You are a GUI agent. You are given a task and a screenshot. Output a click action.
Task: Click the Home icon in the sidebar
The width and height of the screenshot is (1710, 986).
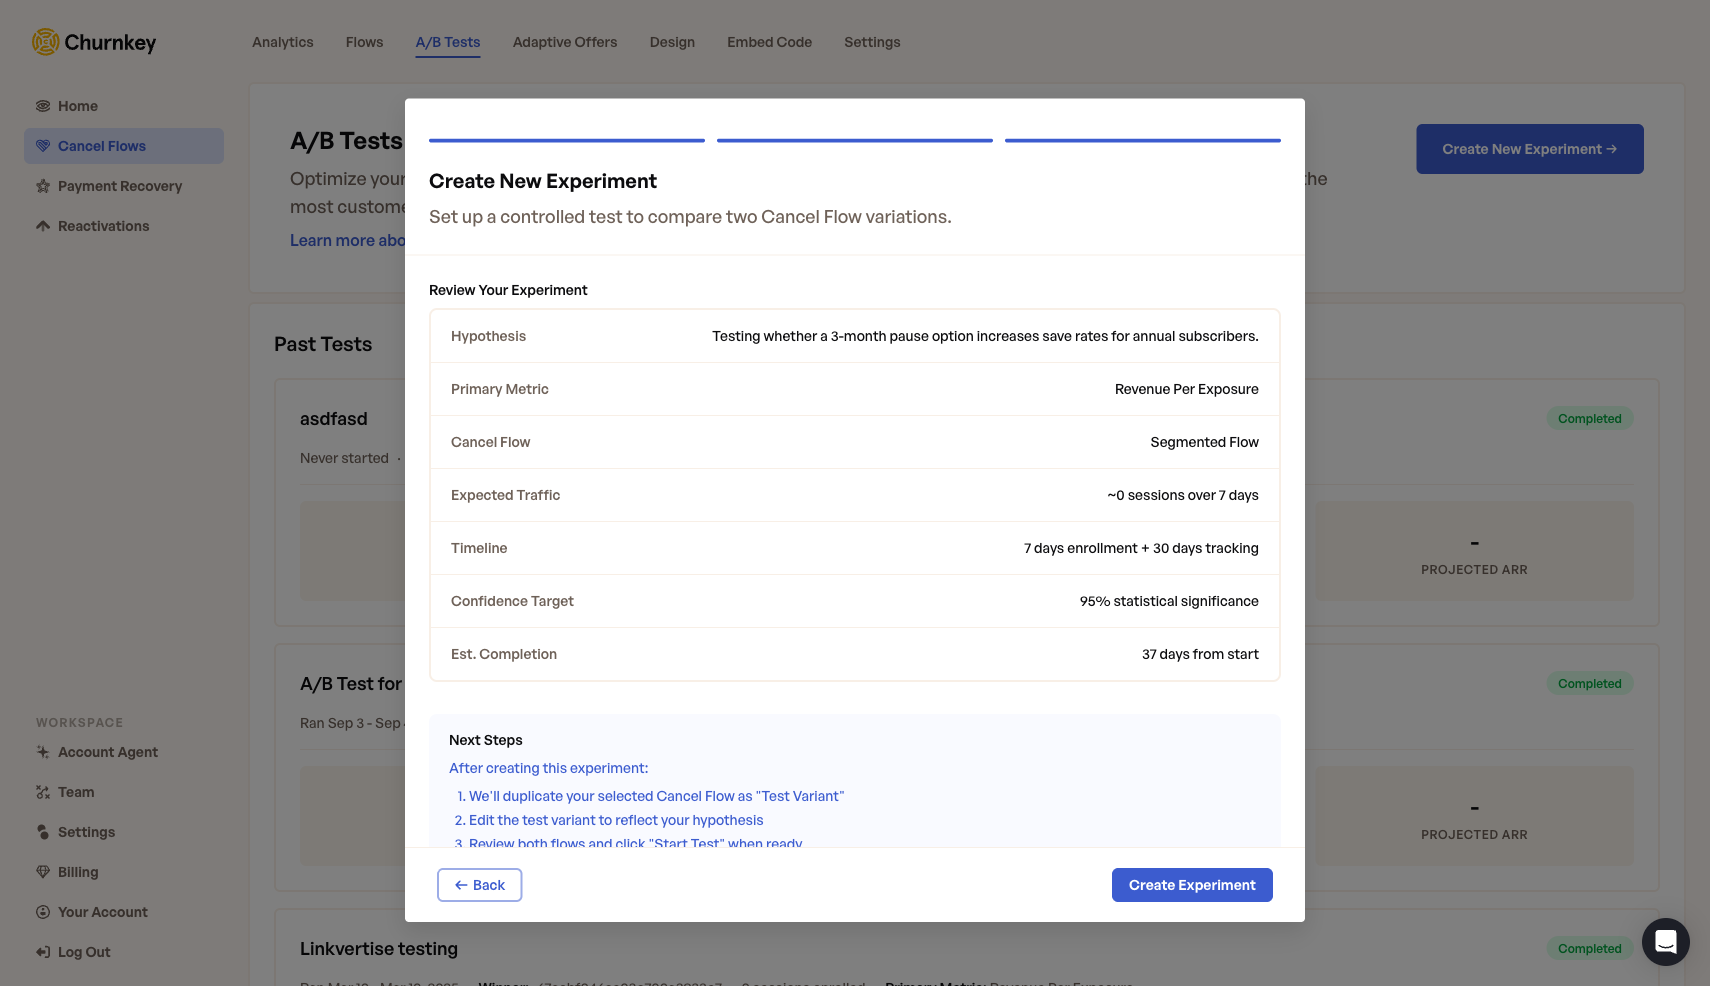coord(42,105)
